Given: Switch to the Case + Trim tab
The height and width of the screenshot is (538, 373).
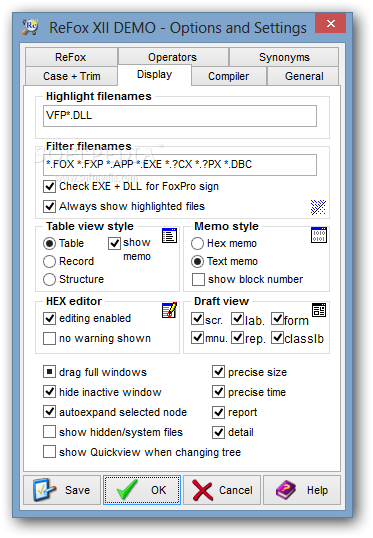Looking at the screenshot, I should click(71, 76).
